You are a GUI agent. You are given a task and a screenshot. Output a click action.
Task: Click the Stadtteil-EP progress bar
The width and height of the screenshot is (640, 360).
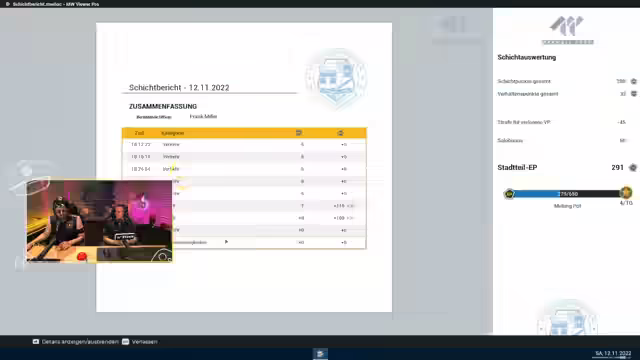pos(567,194)
